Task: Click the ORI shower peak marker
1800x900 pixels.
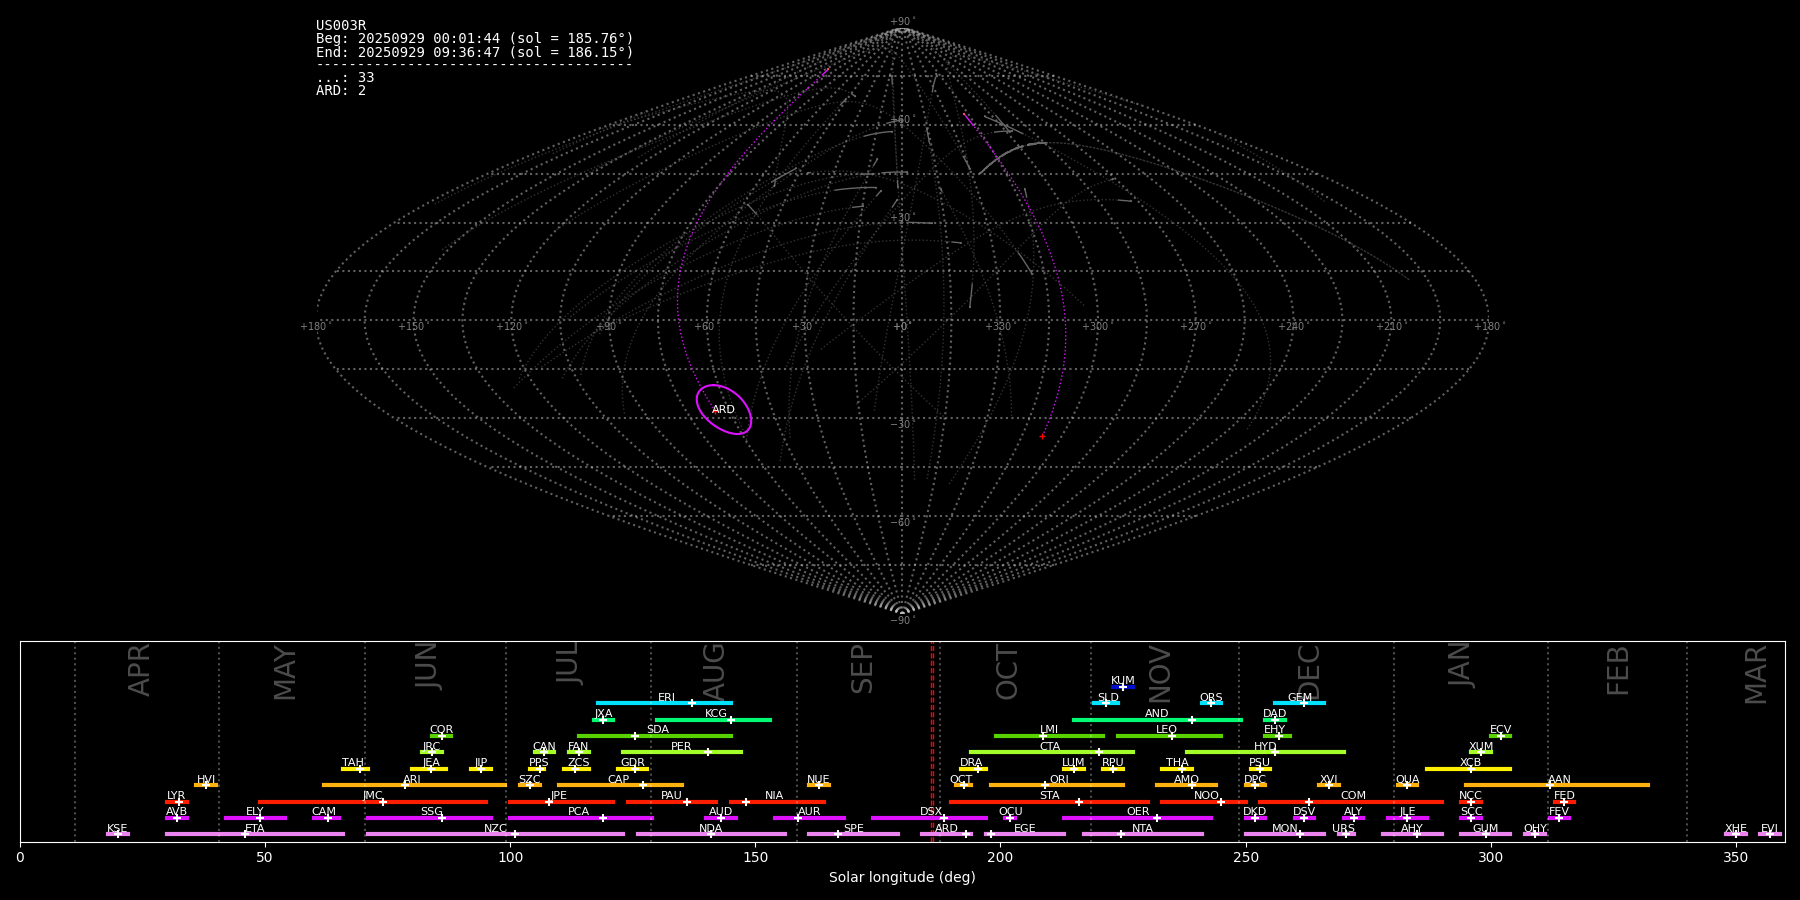Action: tap(1045, 785)
